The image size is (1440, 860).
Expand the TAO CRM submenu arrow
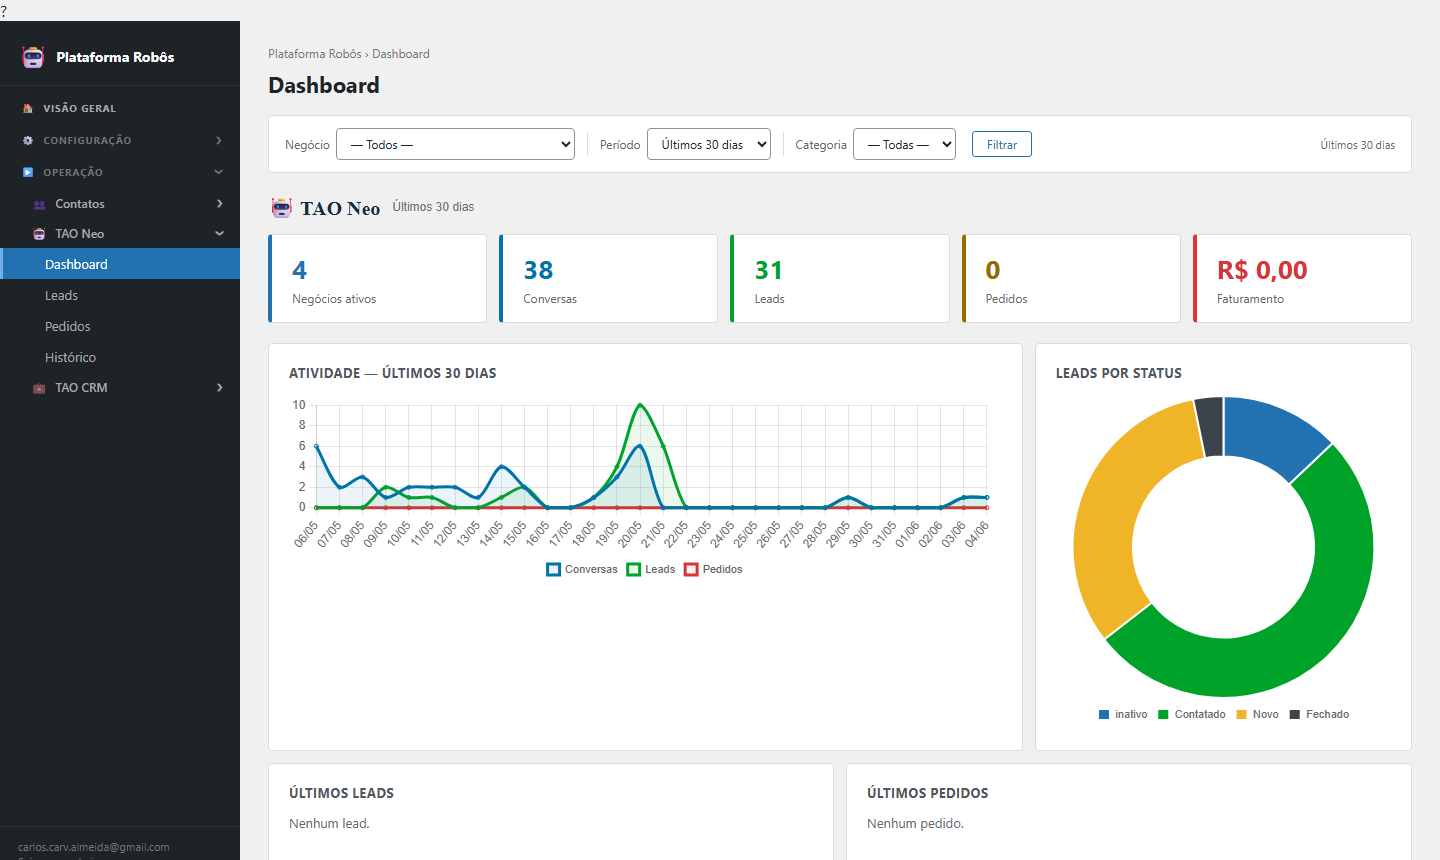tap(220, 388)
